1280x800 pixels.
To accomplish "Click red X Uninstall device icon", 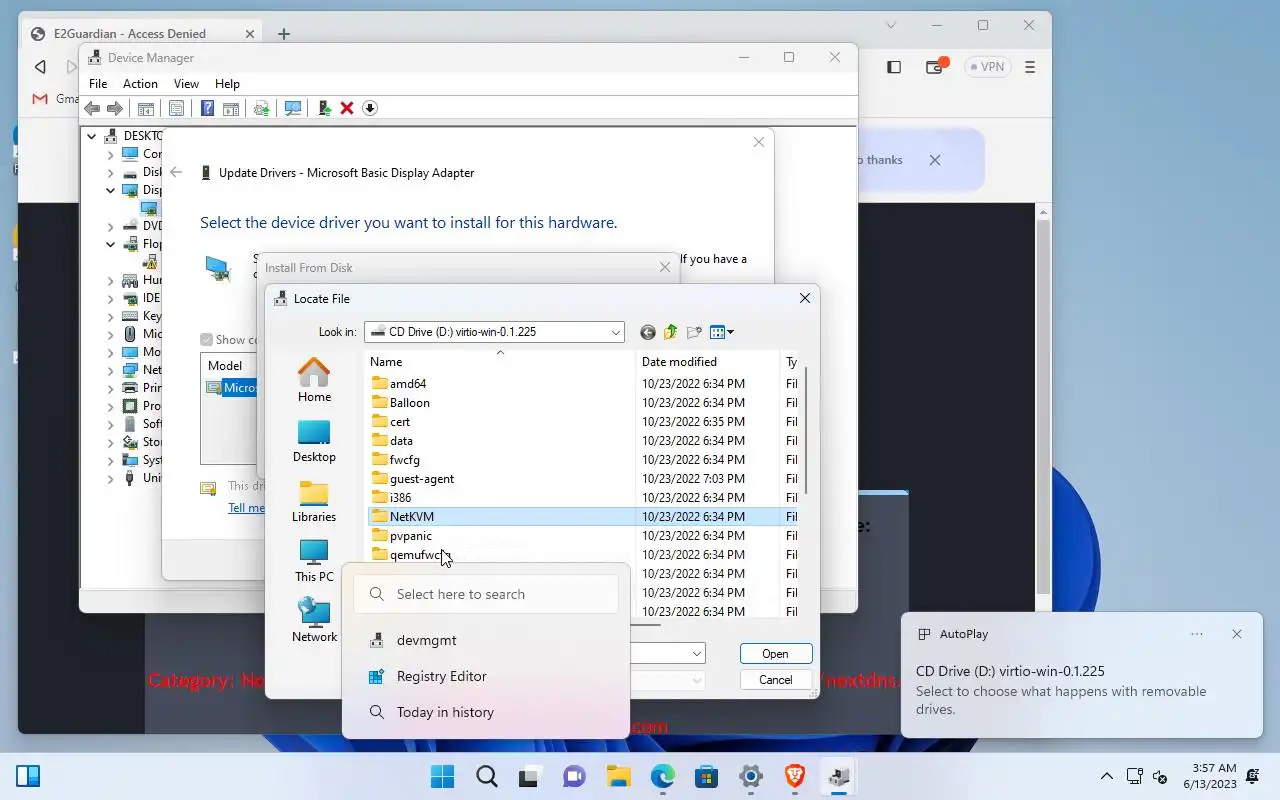I will click(347, 108).
